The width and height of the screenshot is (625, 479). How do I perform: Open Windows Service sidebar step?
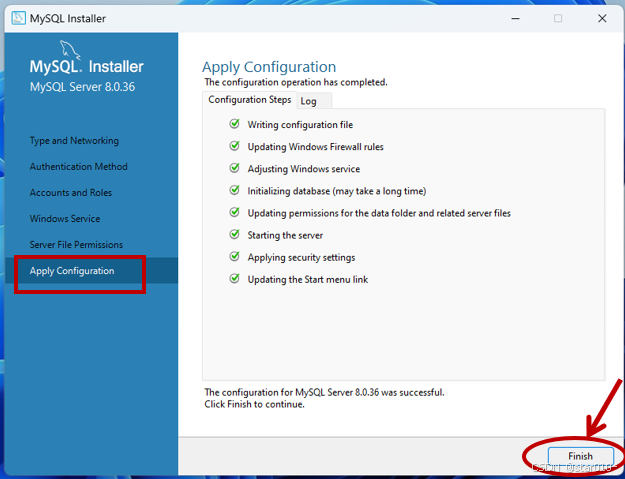click(65, 218)
